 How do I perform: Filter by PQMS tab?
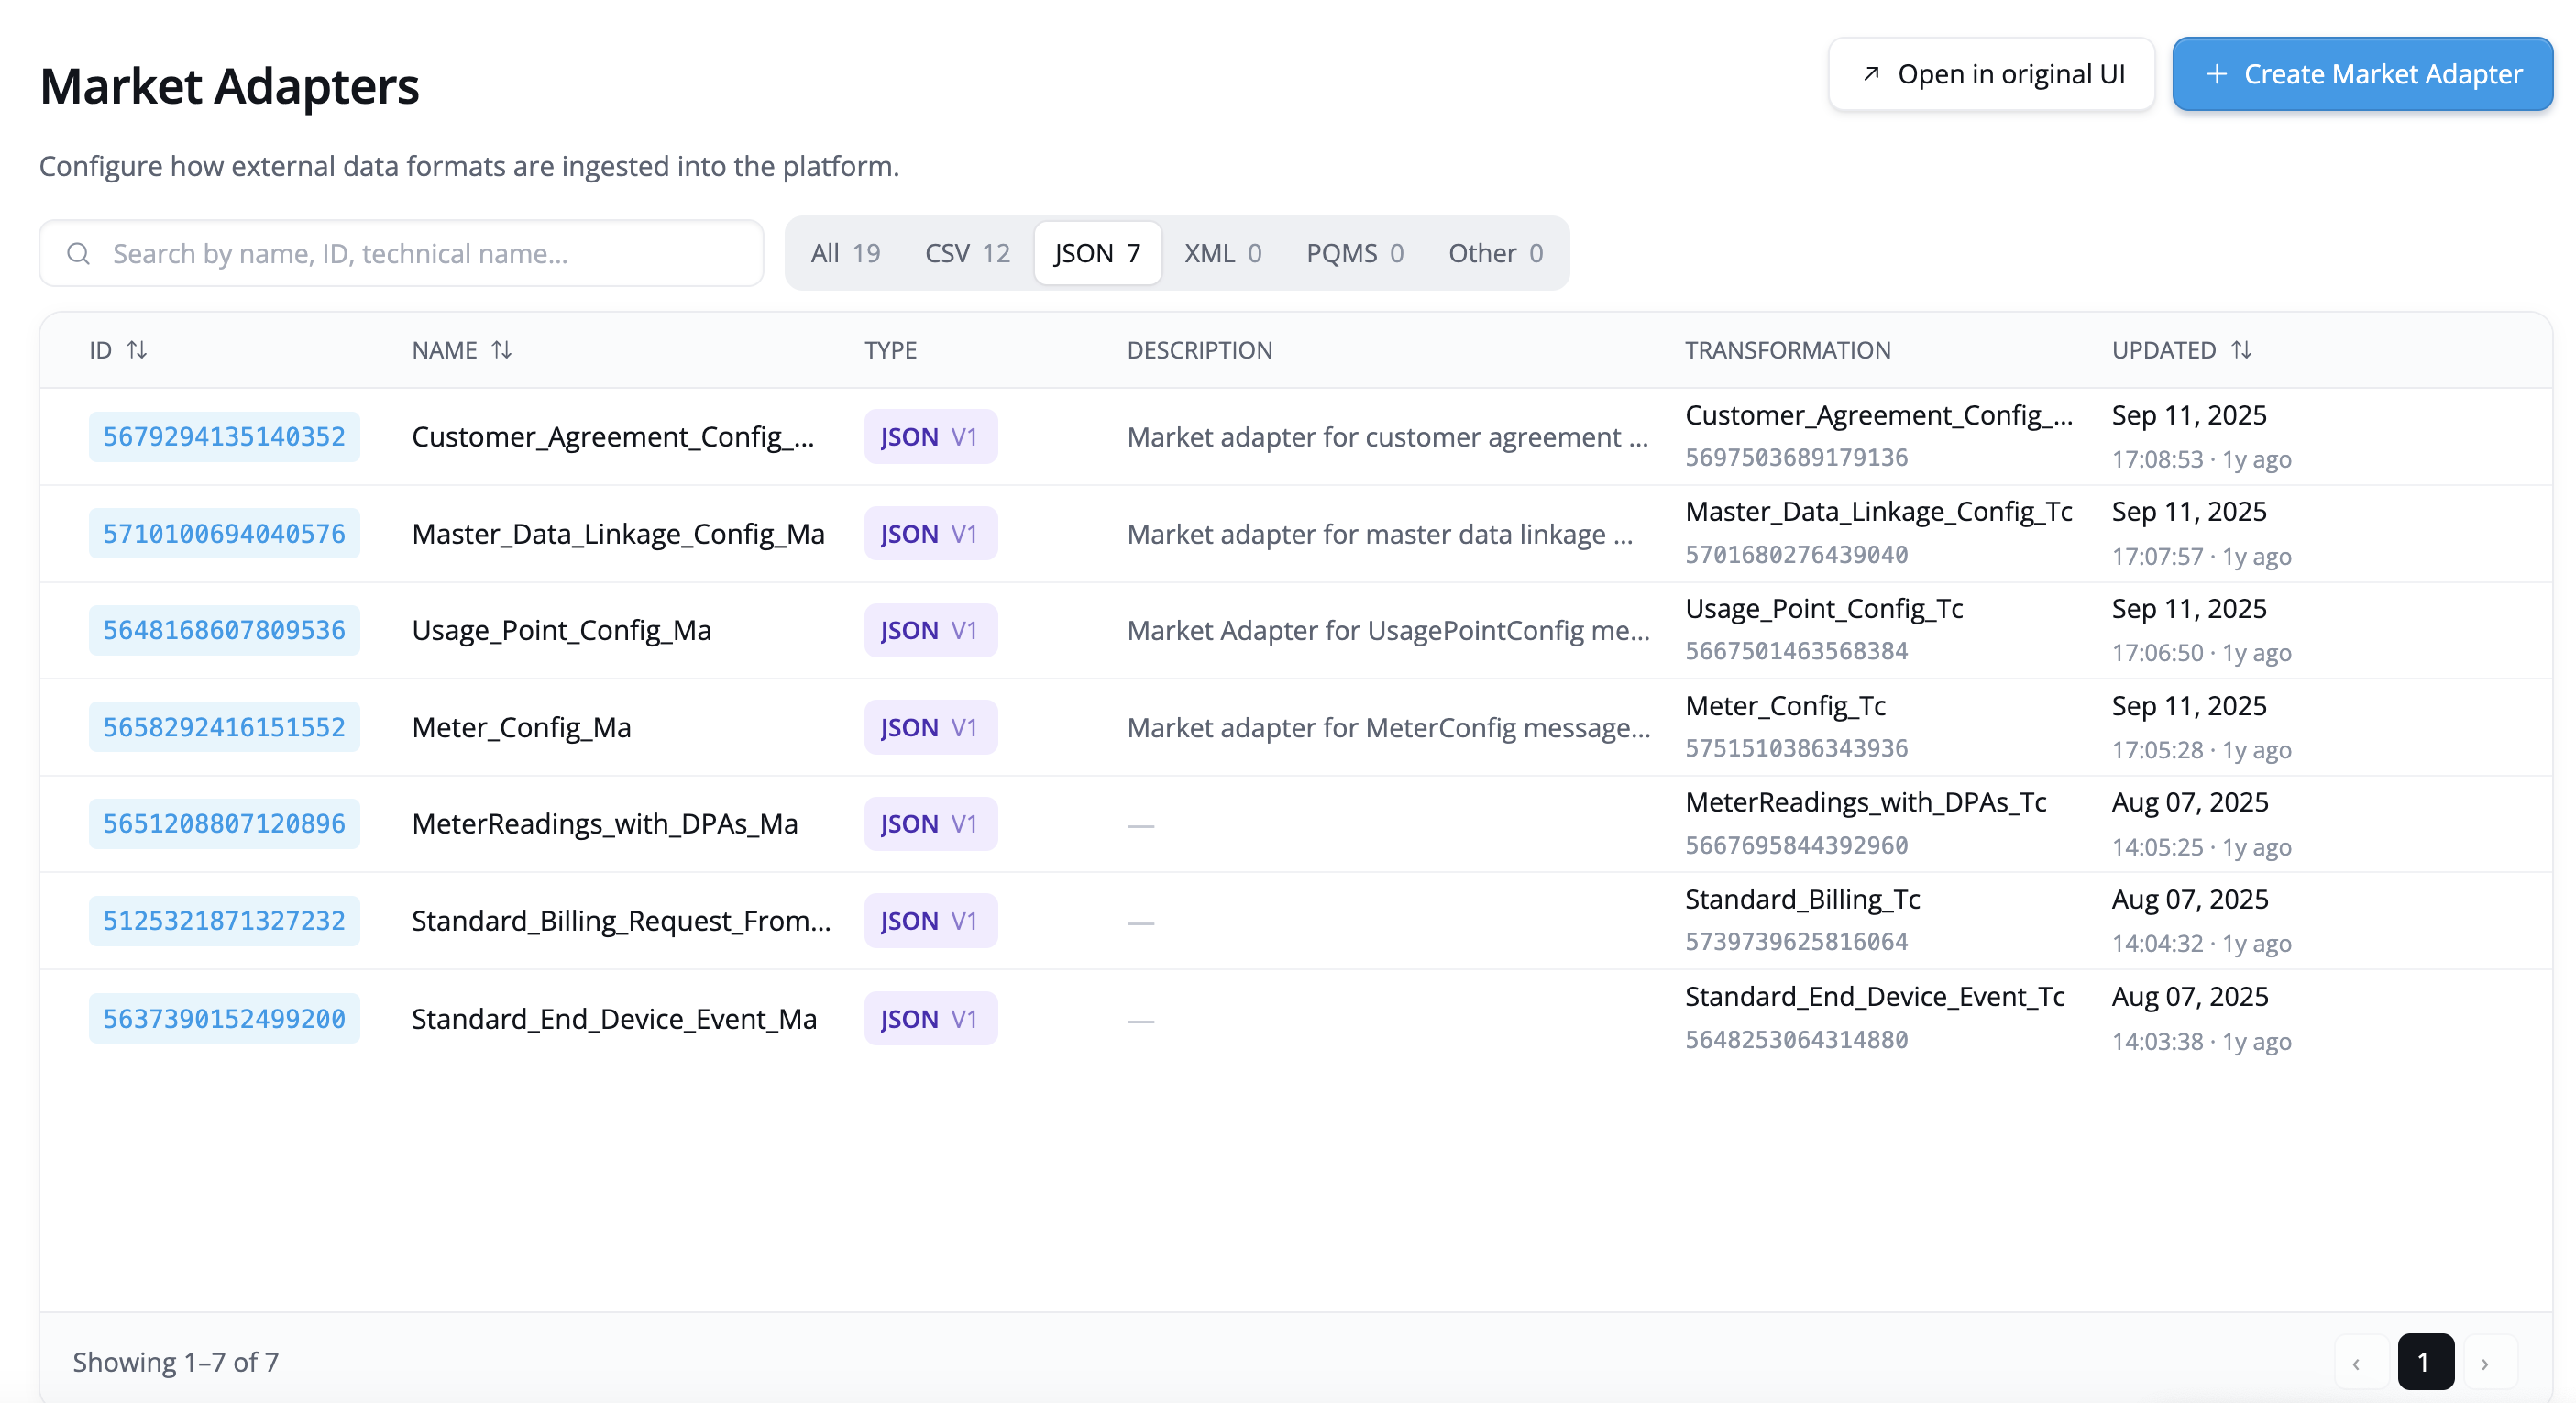(1354, 254)
